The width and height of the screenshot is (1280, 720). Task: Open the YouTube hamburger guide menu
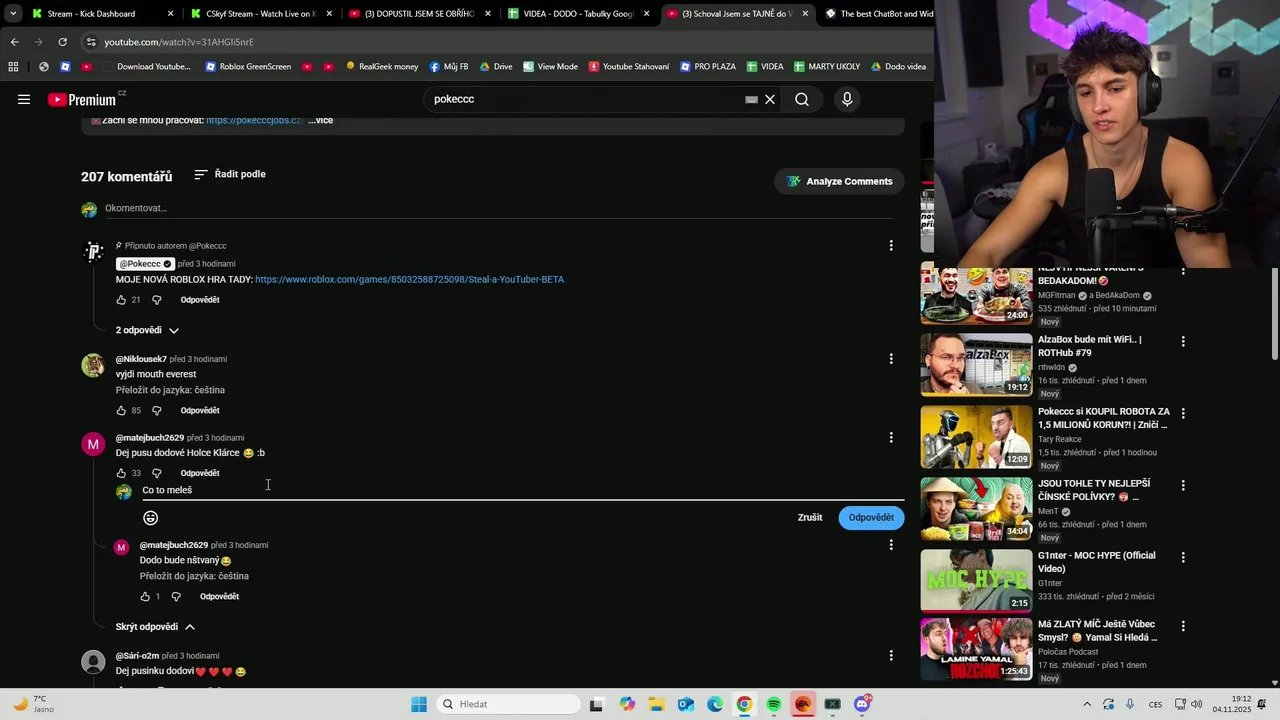click(24, 99)
